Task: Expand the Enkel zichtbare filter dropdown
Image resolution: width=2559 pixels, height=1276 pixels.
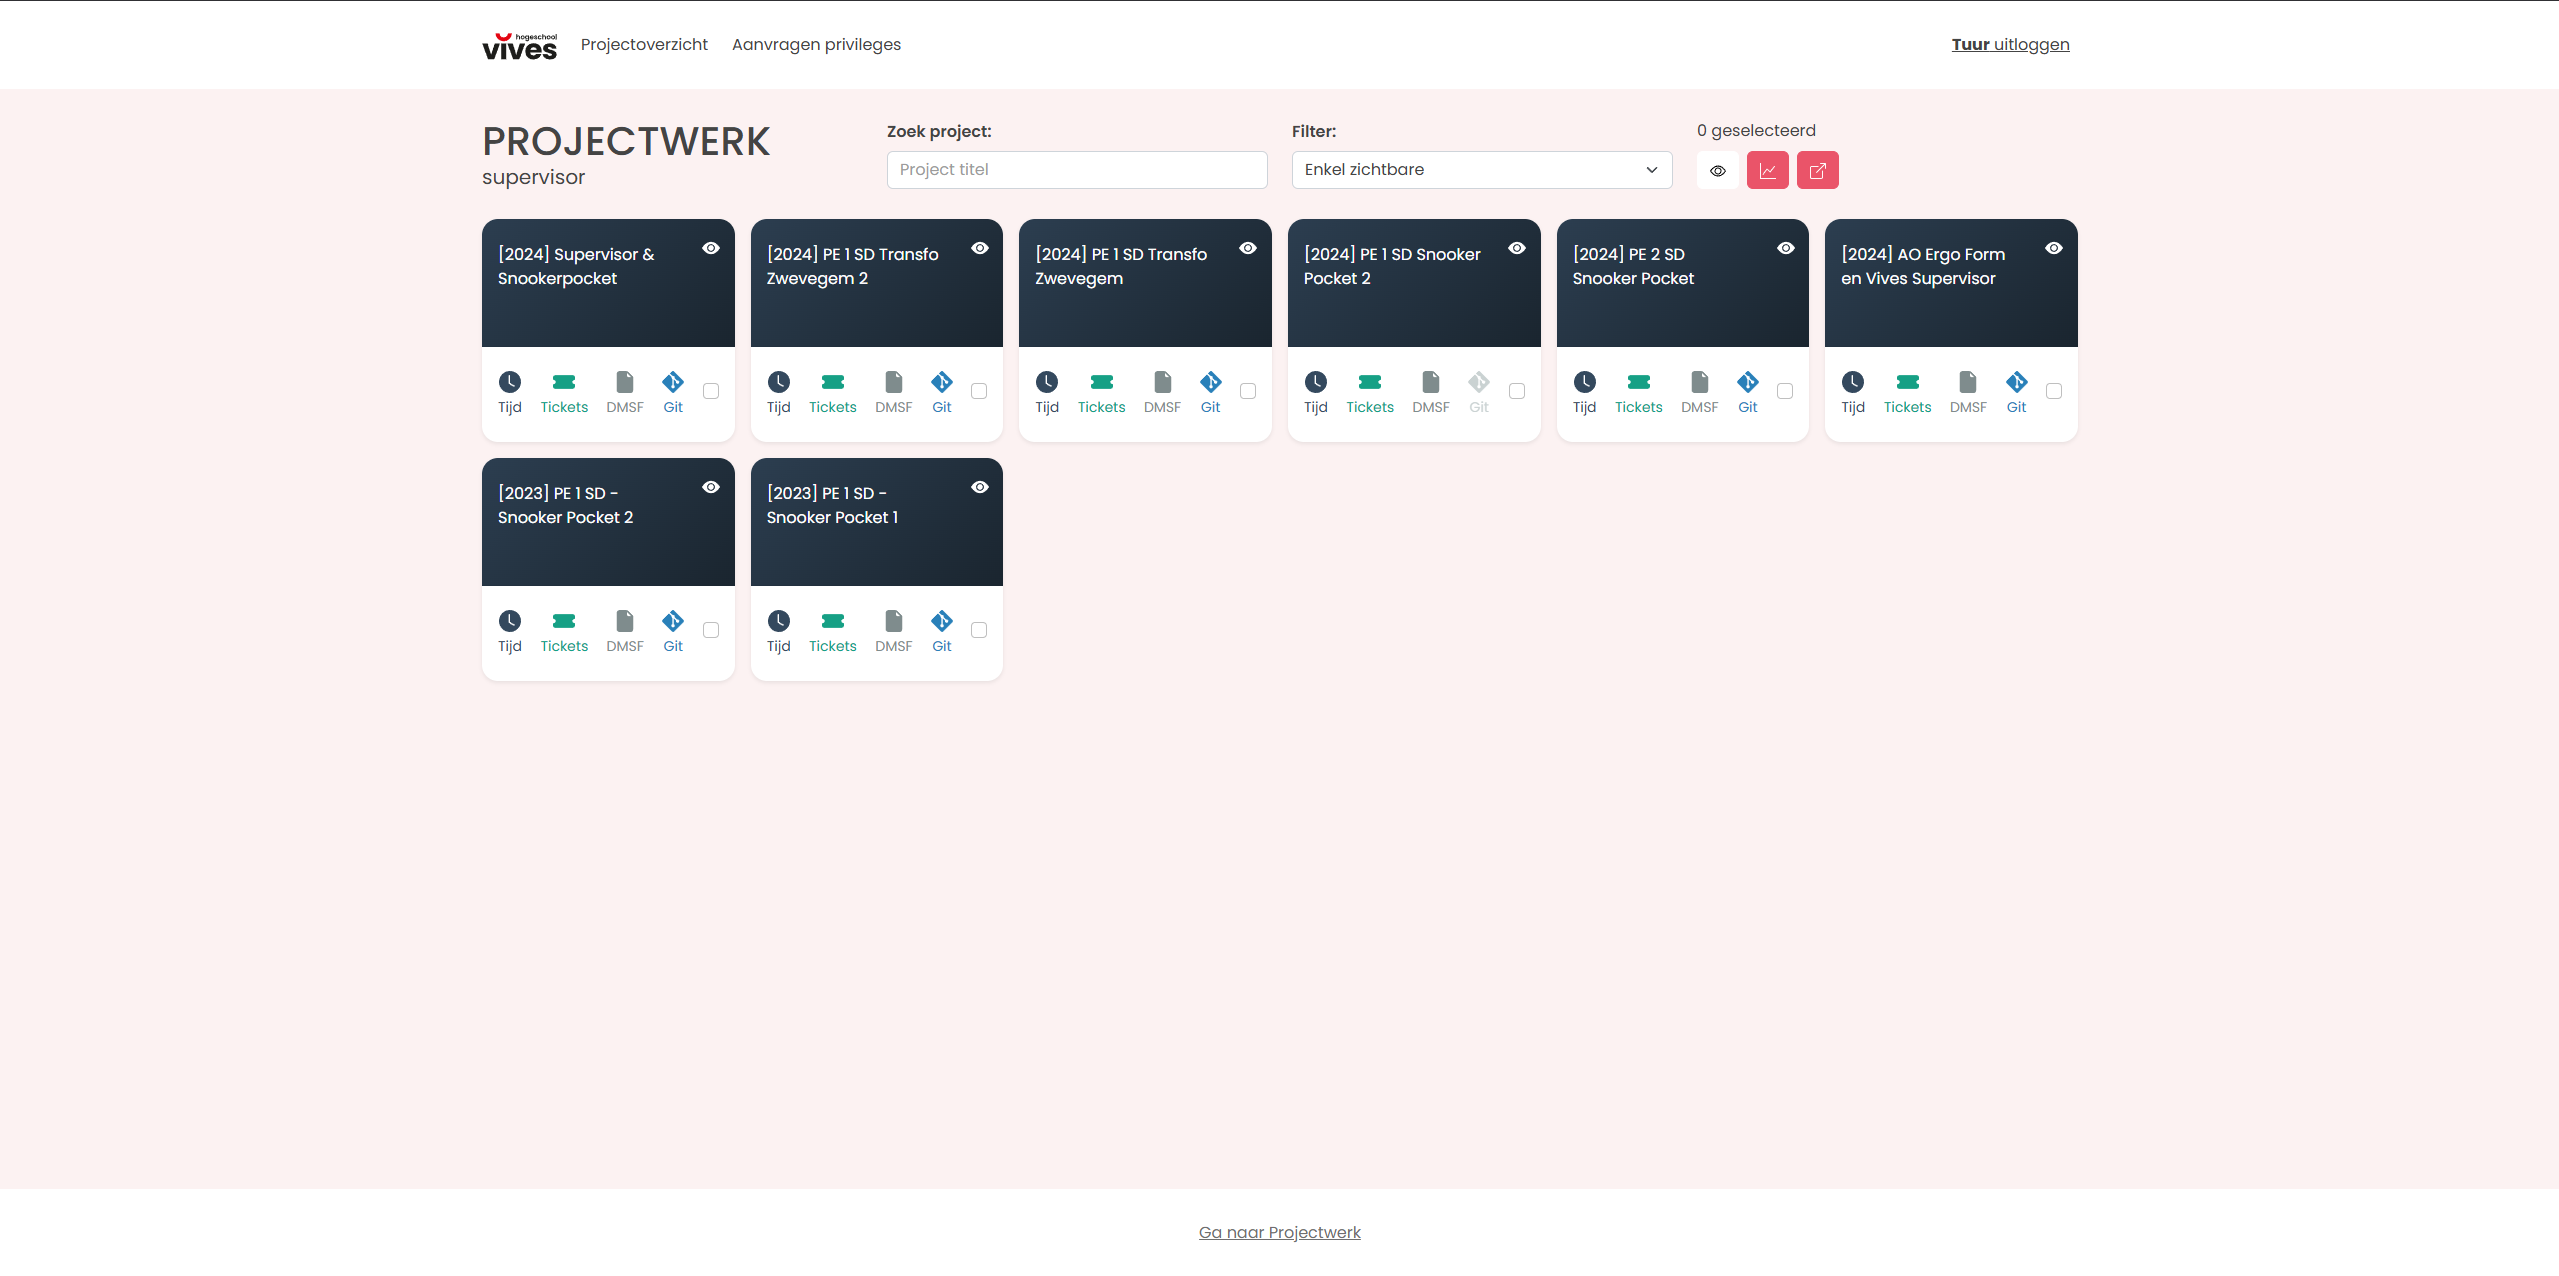Action: [1481, 170]
